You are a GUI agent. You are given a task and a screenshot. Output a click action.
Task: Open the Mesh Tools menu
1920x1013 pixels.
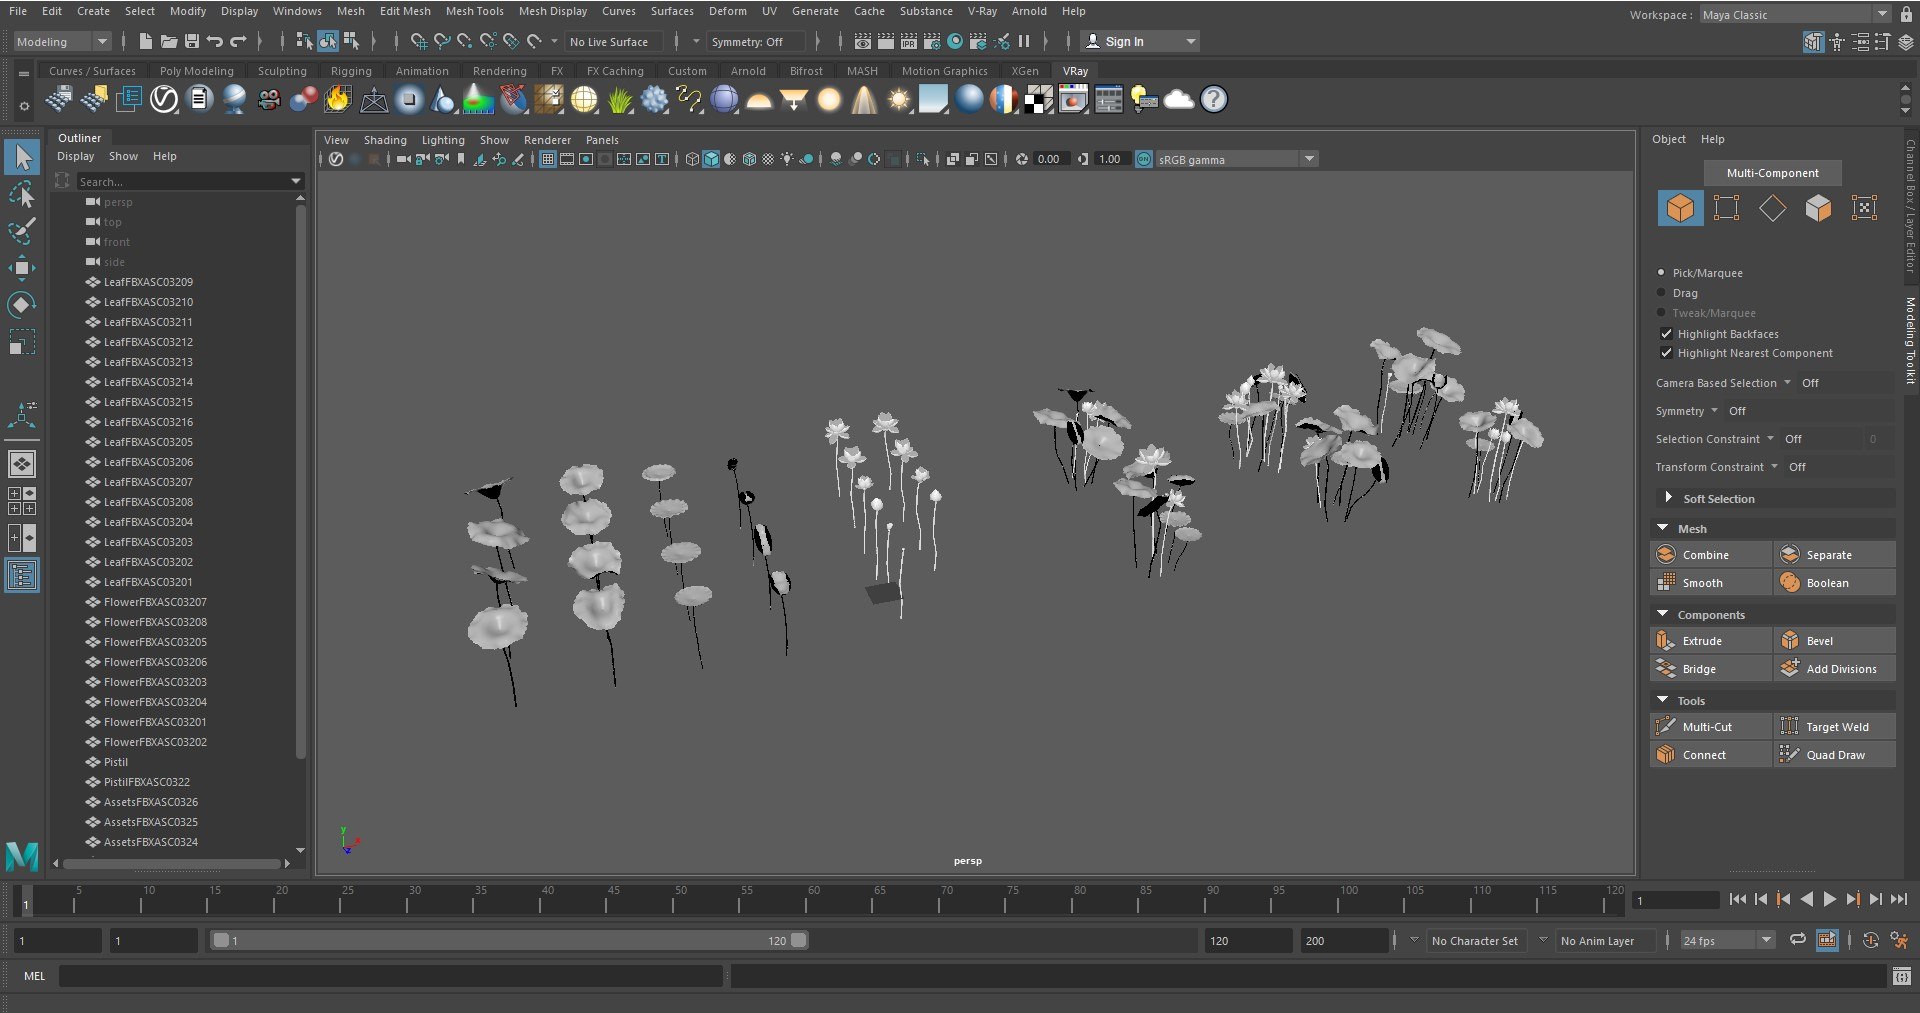[474, 11]
